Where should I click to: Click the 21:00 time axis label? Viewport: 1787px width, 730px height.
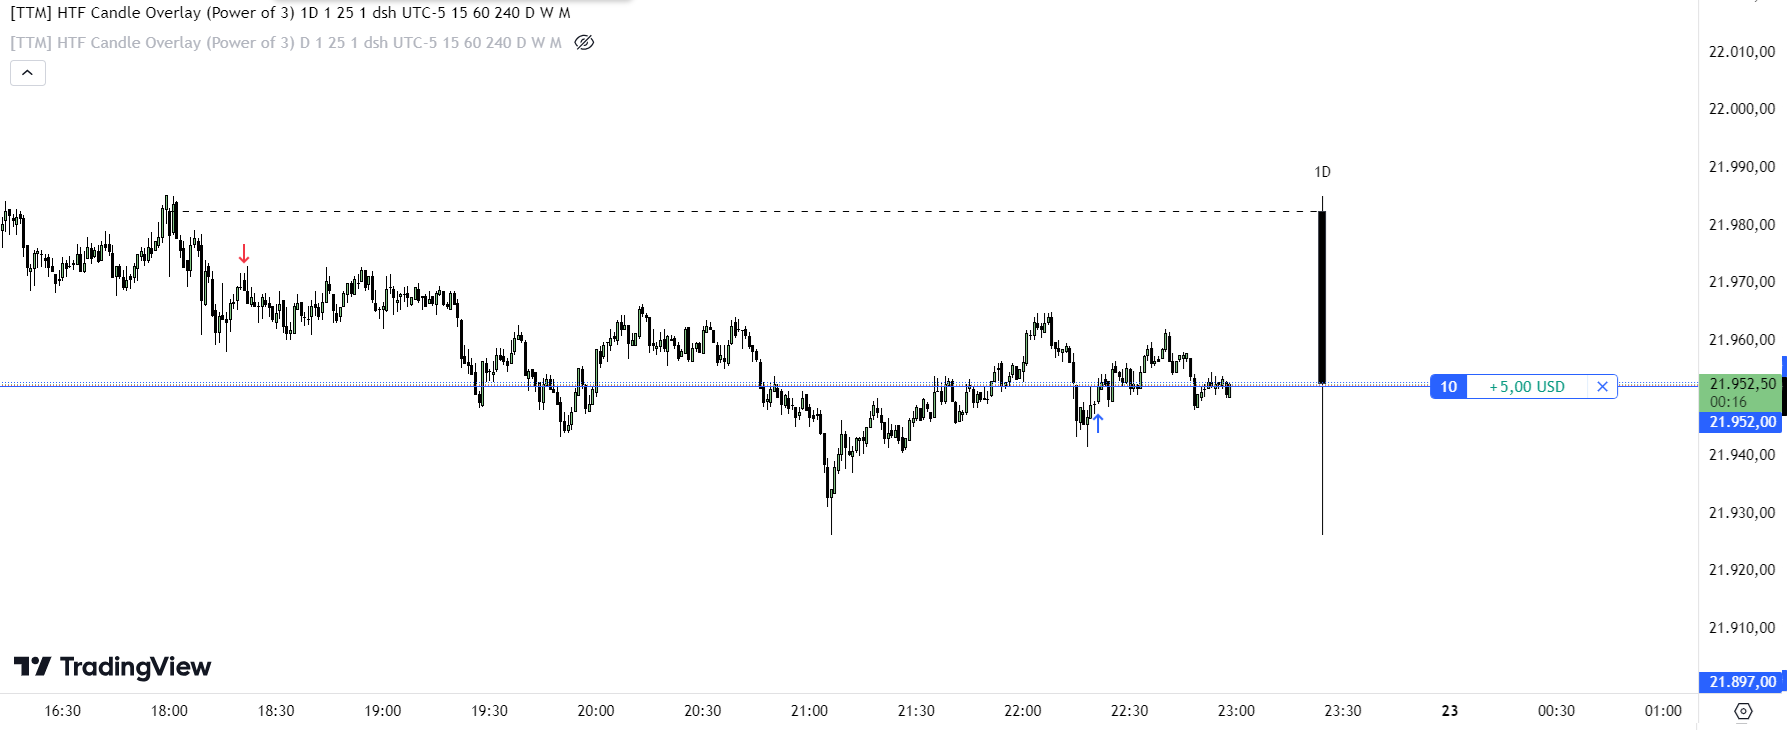[809, 711]
